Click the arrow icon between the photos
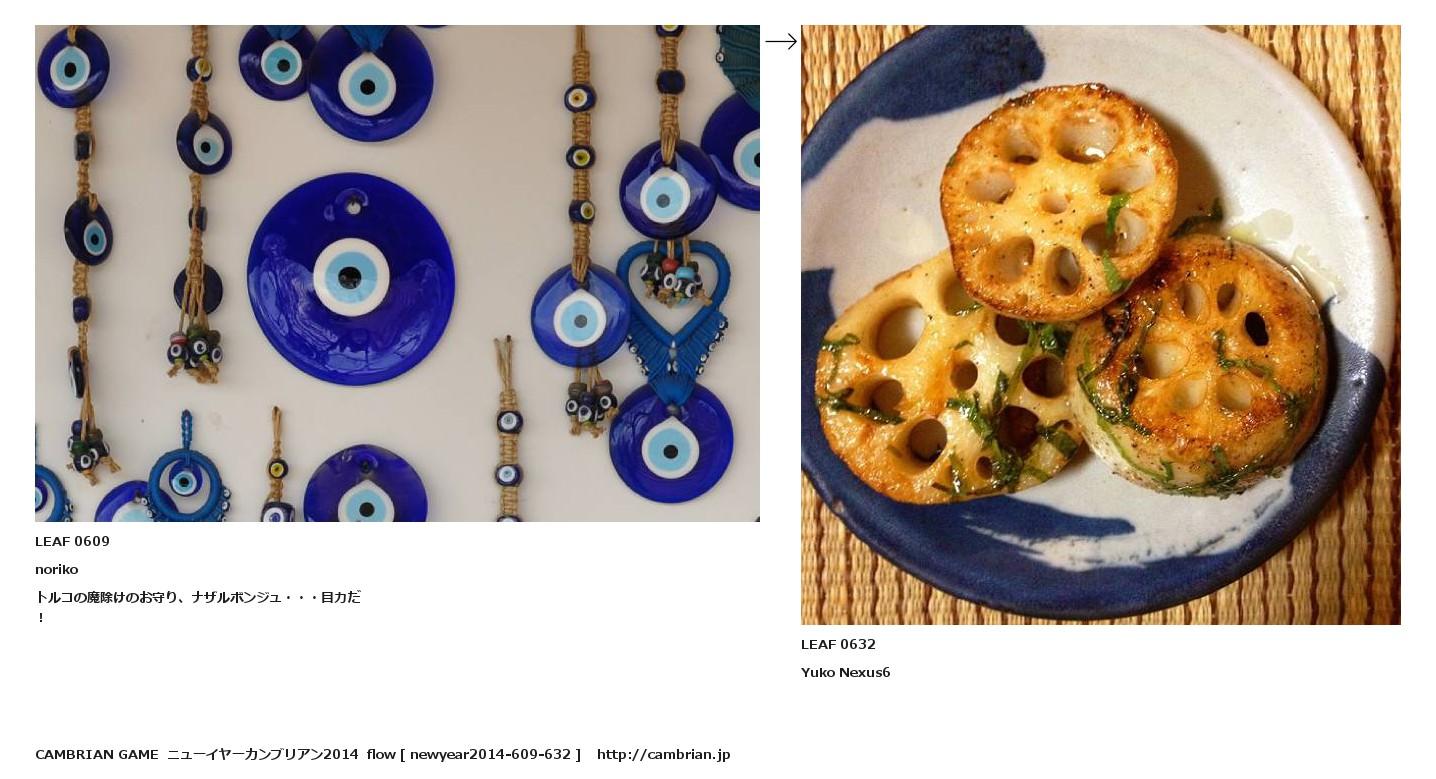 point(781,41)
